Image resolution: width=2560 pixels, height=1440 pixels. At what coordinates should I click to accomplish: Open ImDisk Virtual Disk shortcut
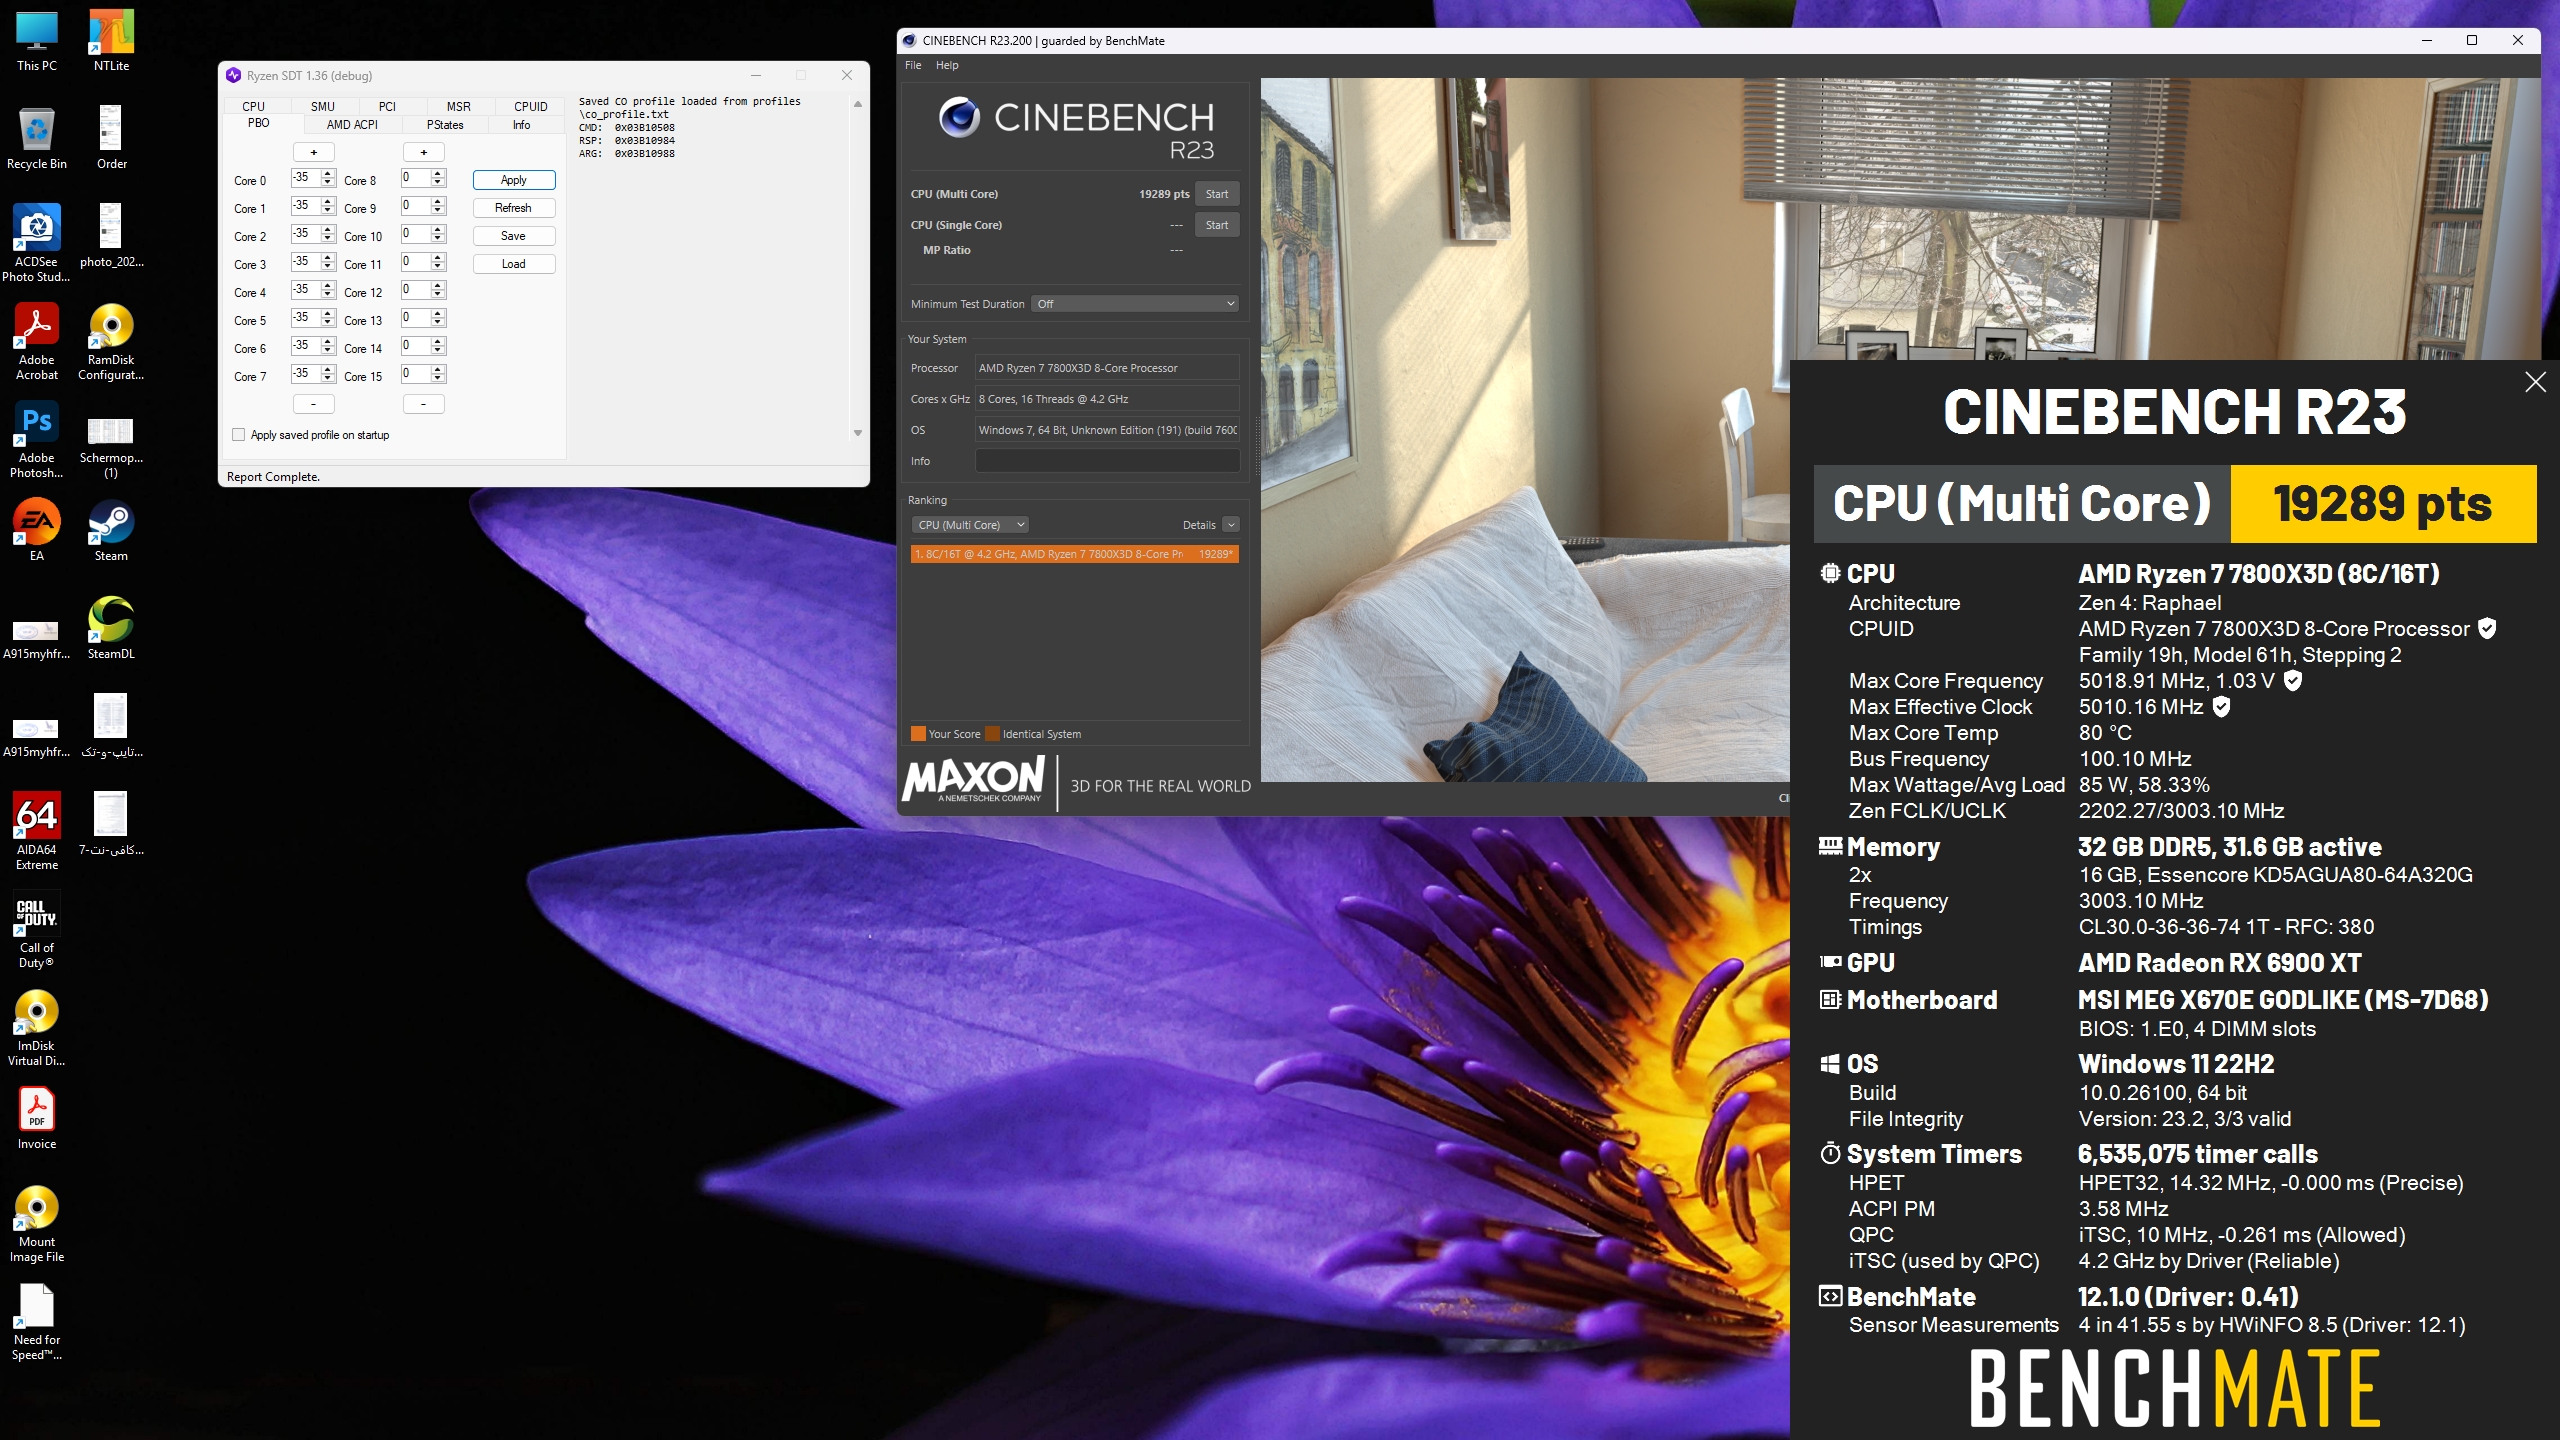pyautogui.click(x=37, y=1027)
